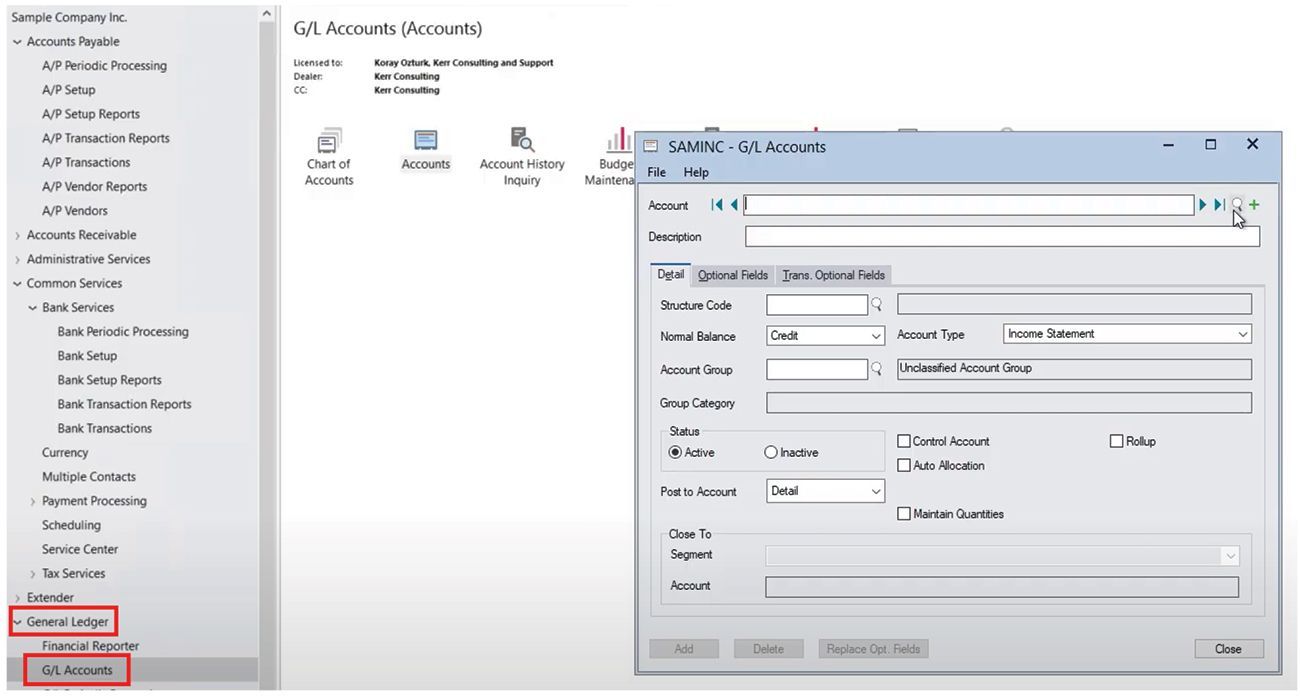This screenshot has width=1300, height=696.
Task: Select Currency in tree
Action: (x=65, y=453)
